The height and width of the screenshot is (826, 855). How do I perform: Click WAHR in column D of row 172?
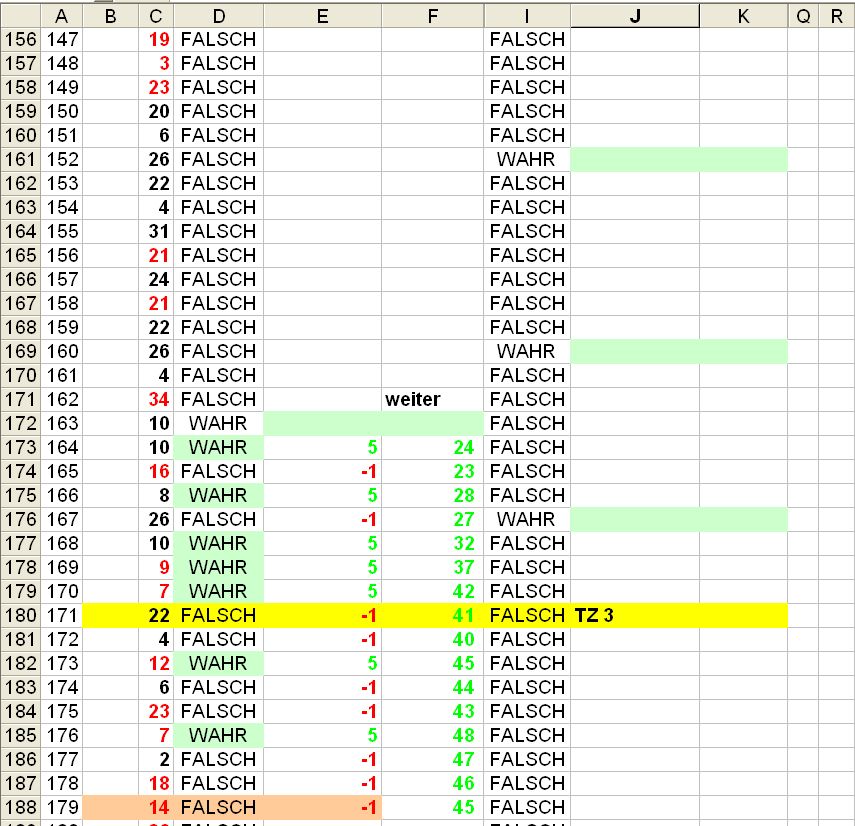point(219,423)
